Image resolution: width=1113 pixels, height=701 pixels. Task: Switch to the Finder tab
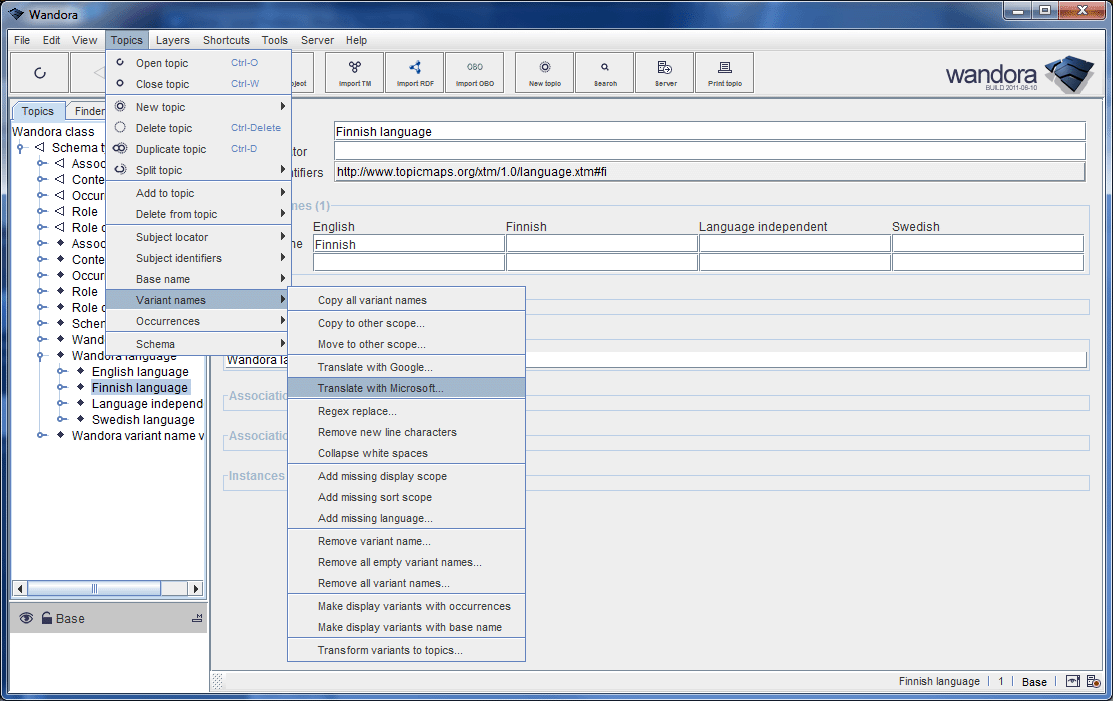click(x=88, y=110)
